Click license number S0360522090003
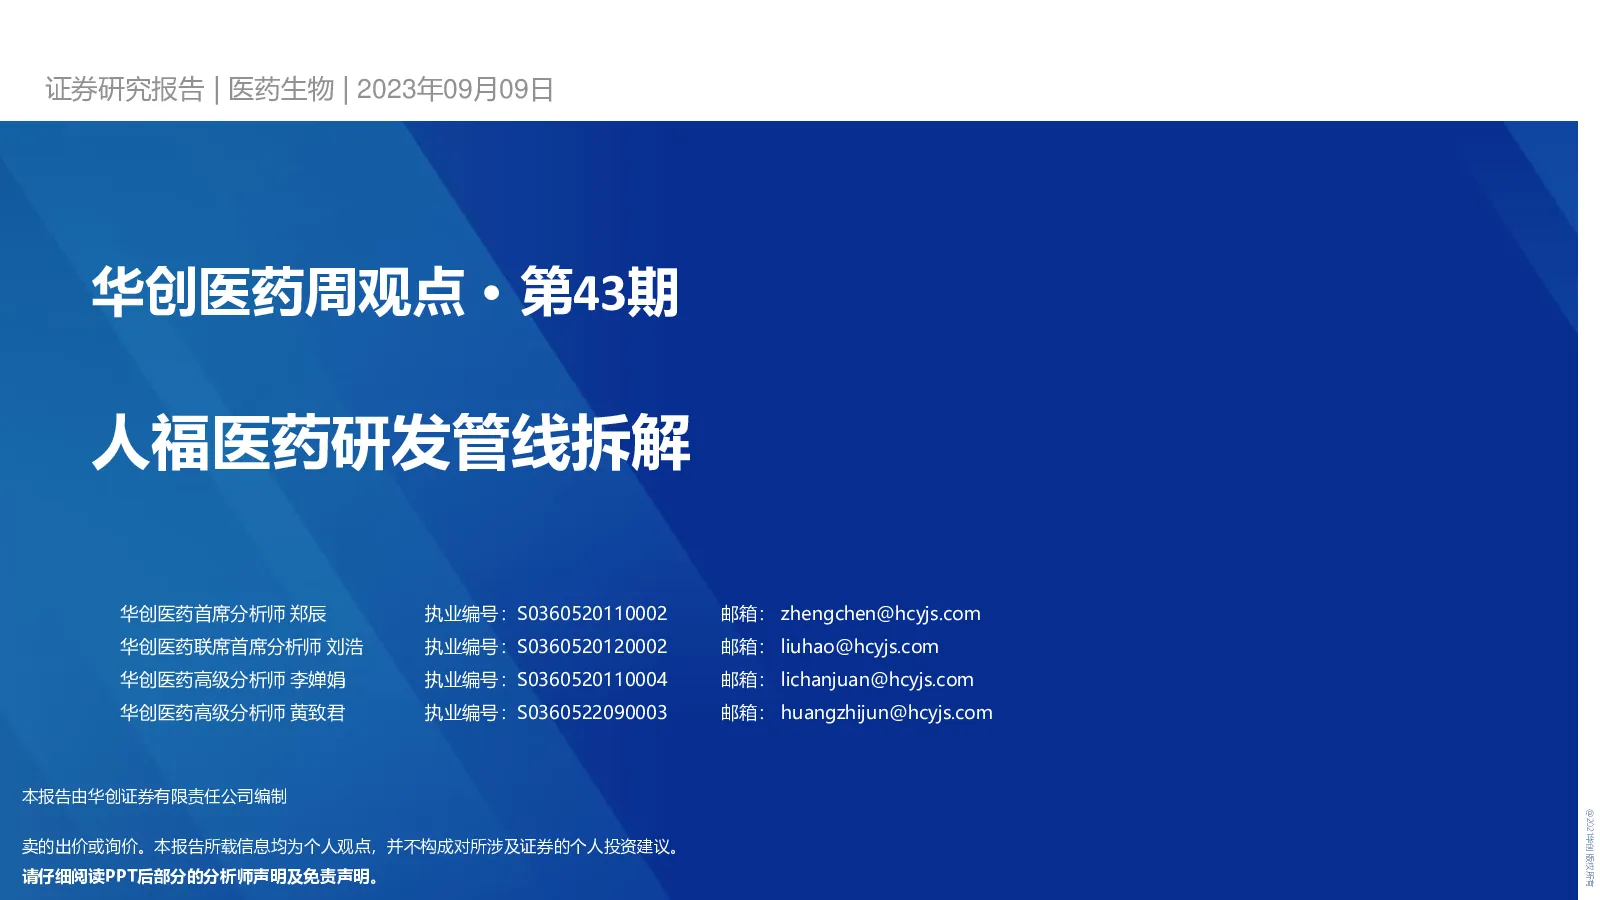1600x900 pixels. [592, 713]
